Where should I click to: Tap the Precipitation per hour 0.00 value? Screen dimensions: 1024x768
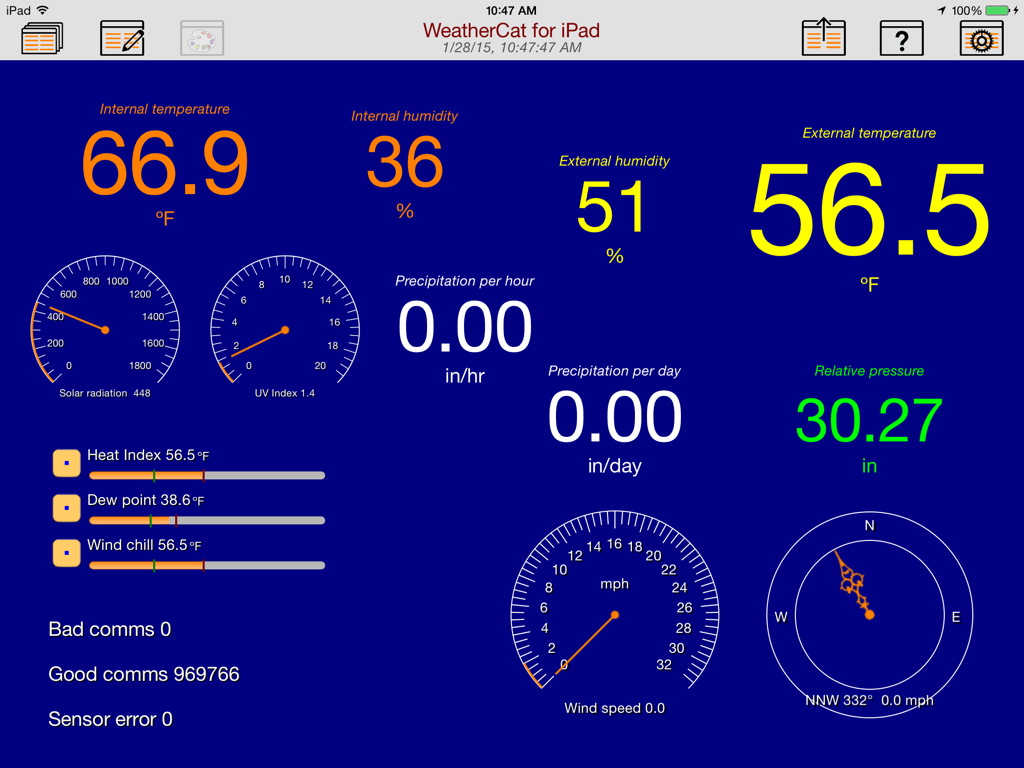point(465,327)
